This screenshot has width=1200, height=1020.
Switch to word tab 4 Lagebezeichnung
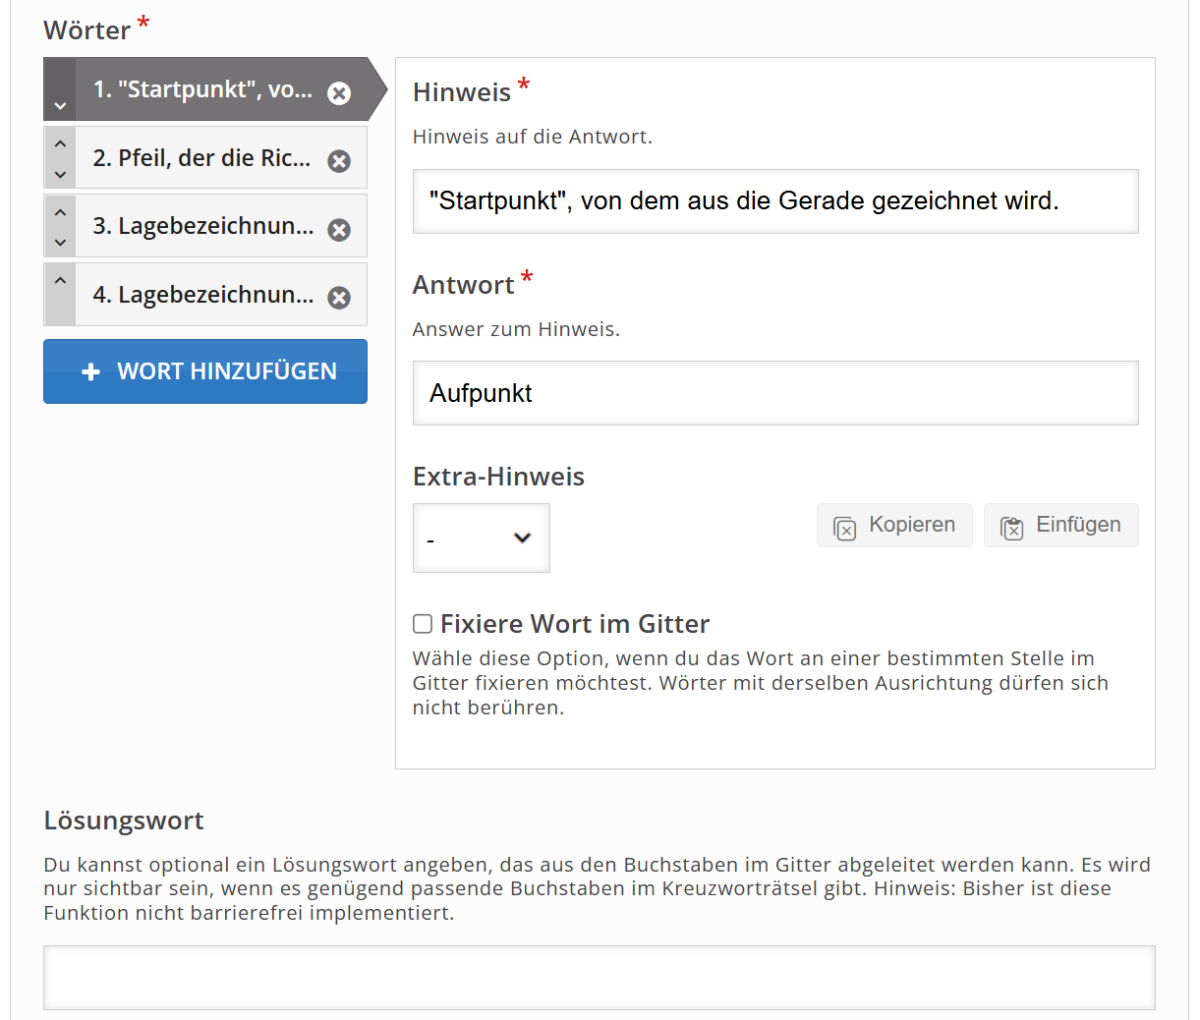pyautogui.click(x=202, y=295)
